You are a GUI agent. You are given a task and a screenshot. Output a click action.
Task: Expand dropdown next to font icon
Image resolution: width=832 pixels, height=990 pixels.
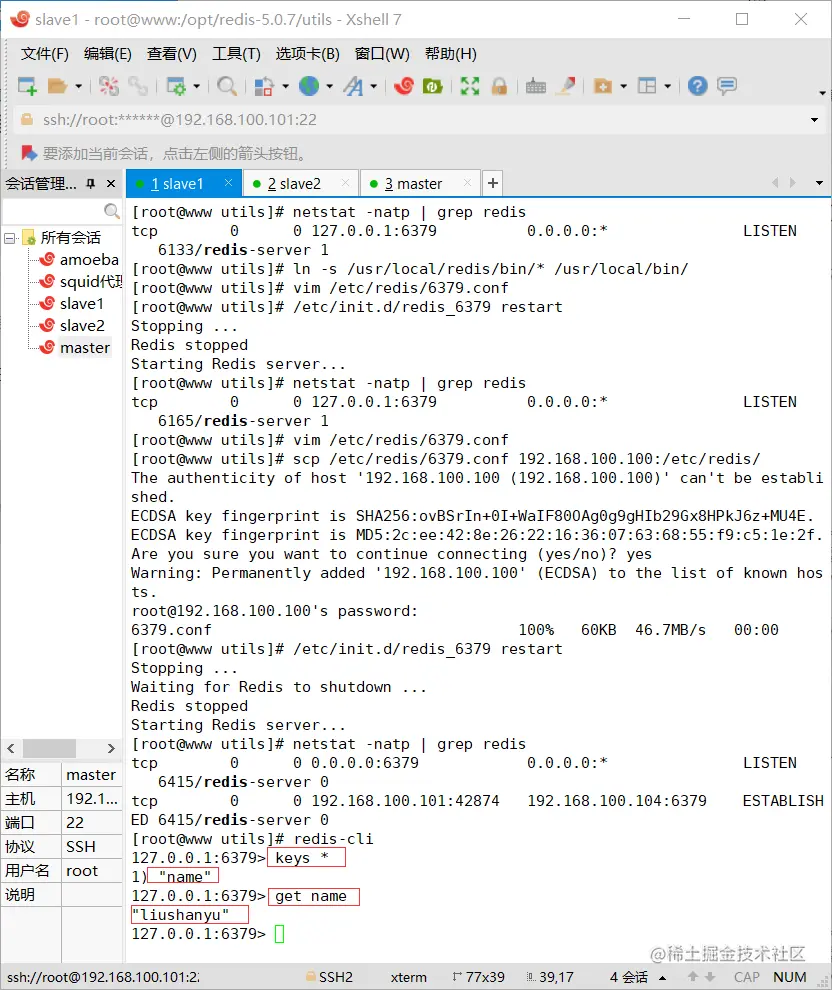[374, 86]
